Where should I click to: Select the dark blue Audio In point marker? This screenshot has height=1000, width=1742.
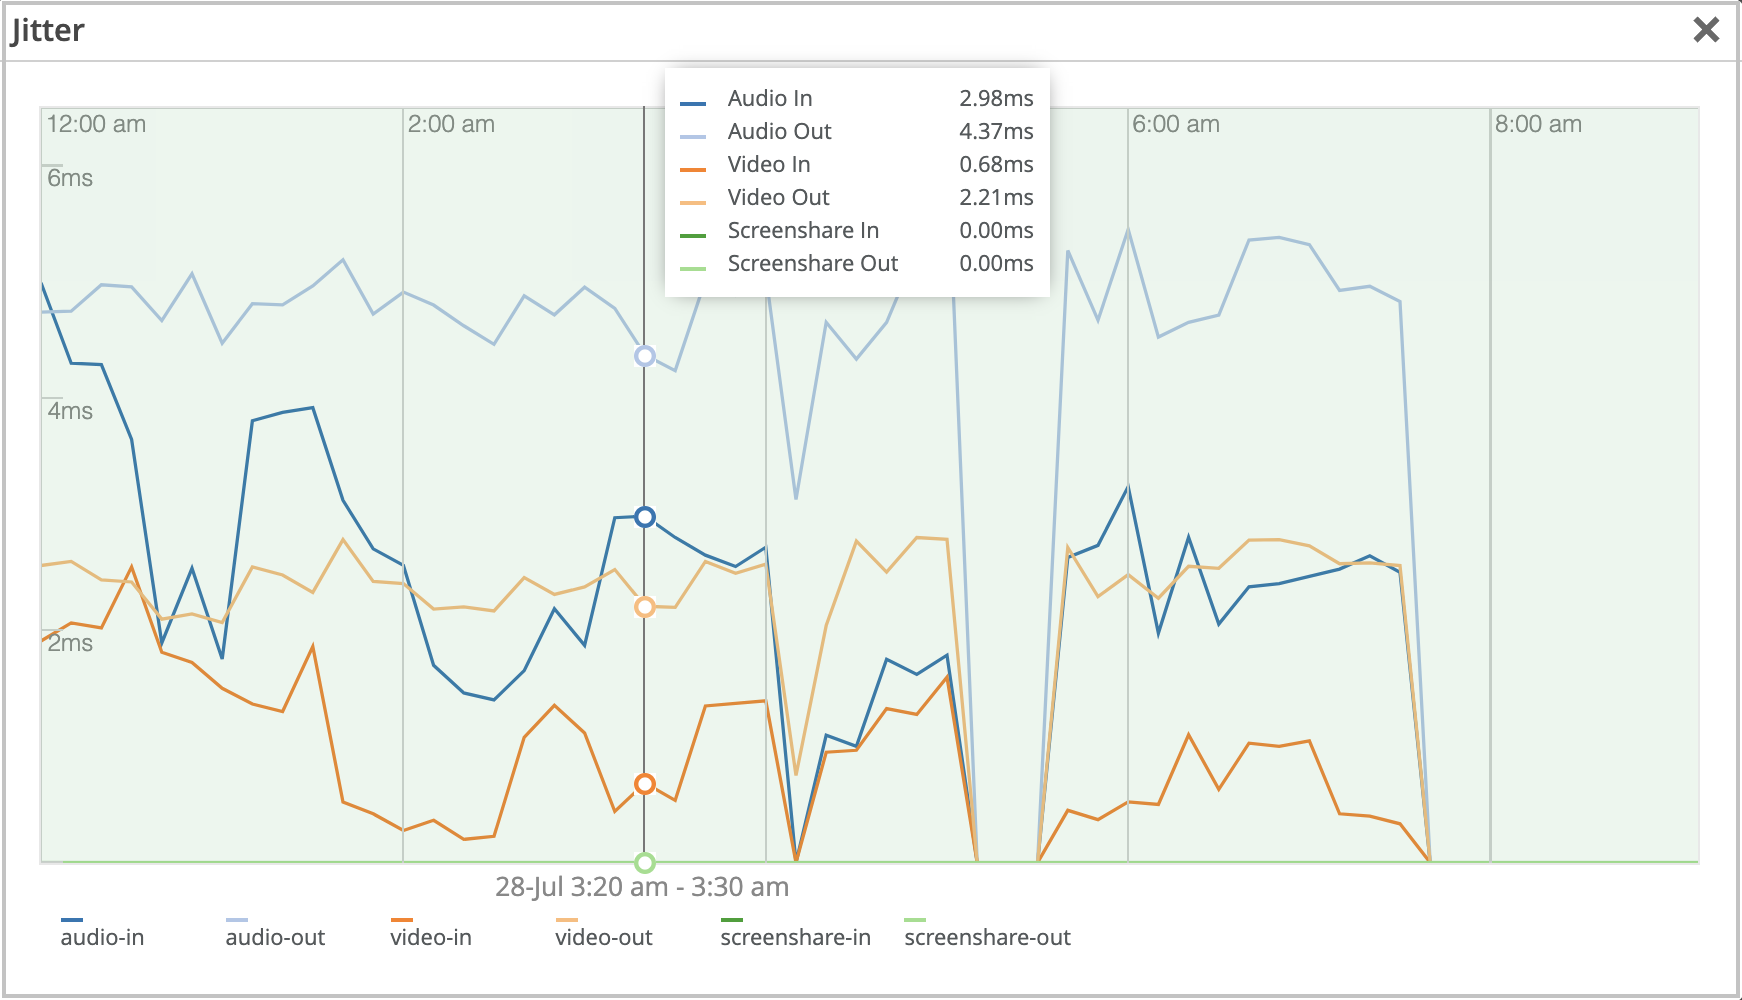645,517
